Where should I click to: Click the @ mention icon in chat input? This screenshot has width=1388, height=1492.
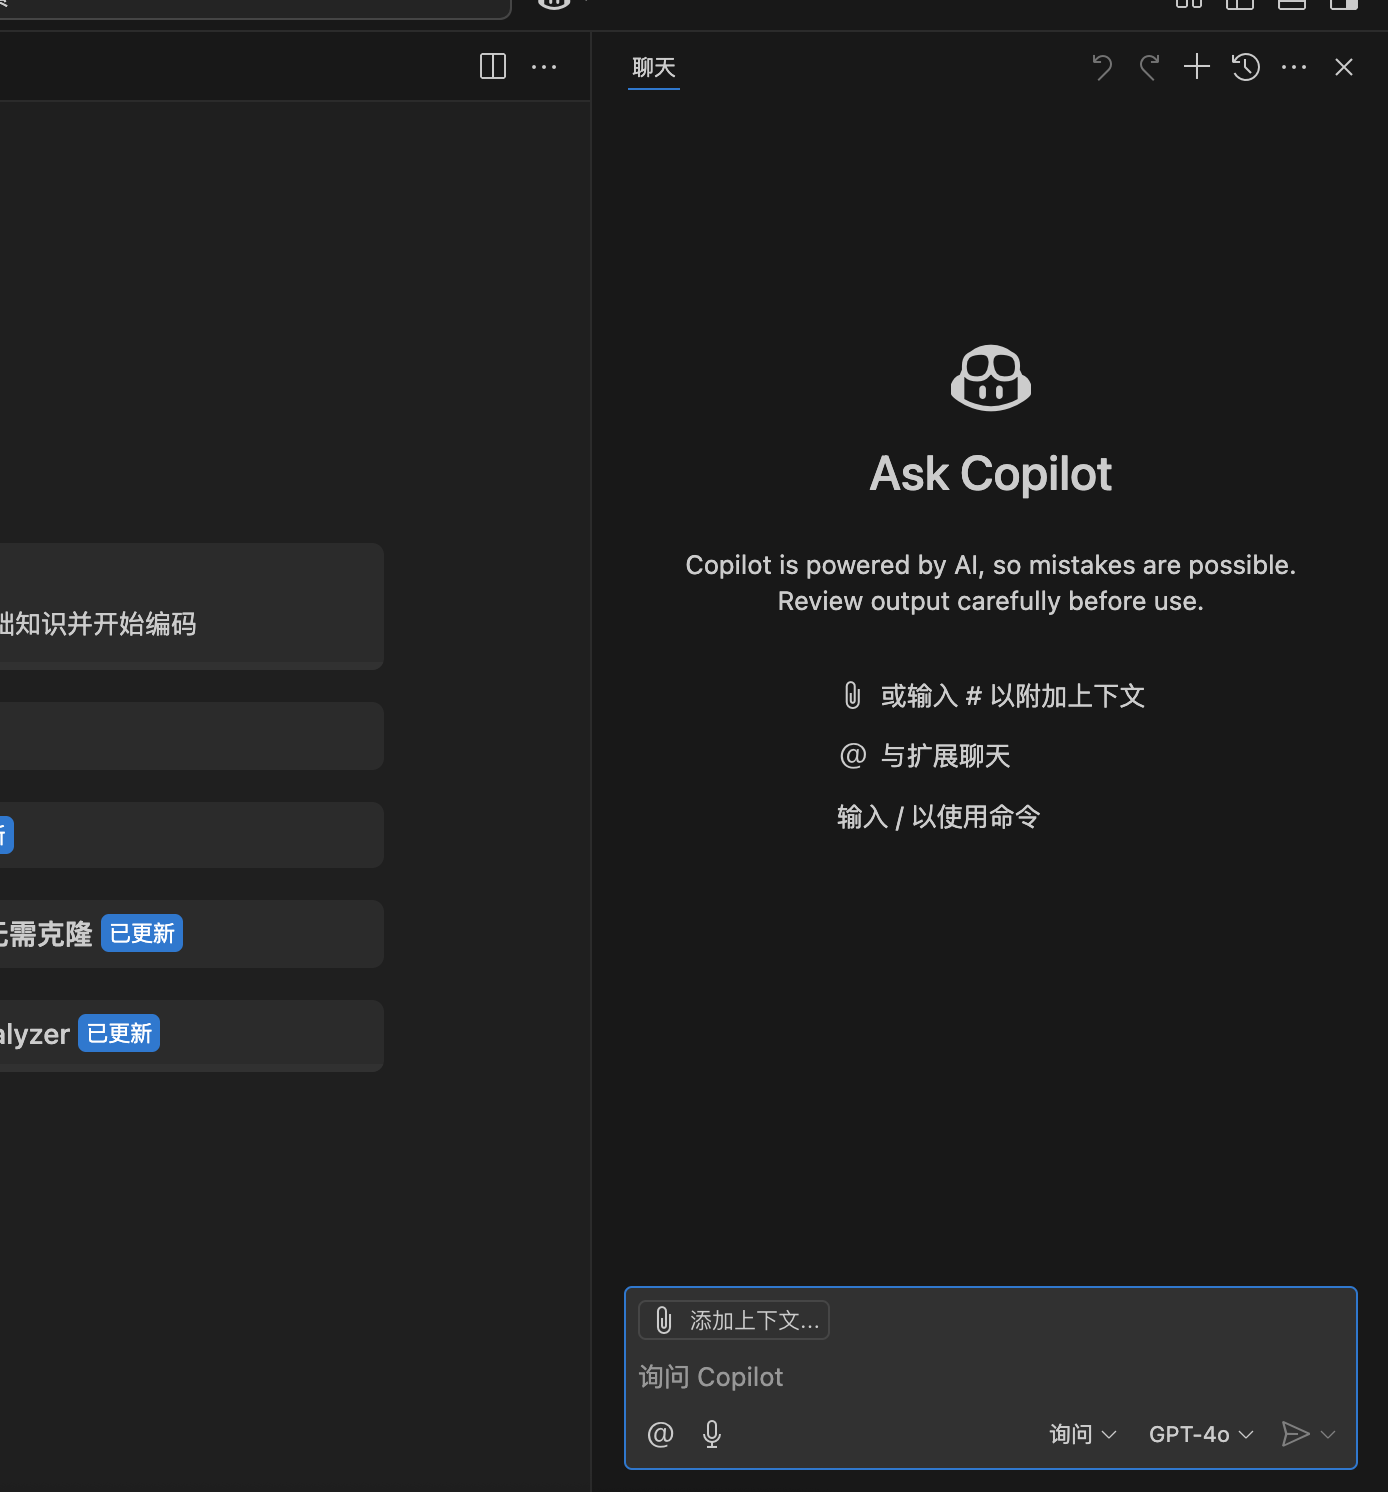[661, 1434]
